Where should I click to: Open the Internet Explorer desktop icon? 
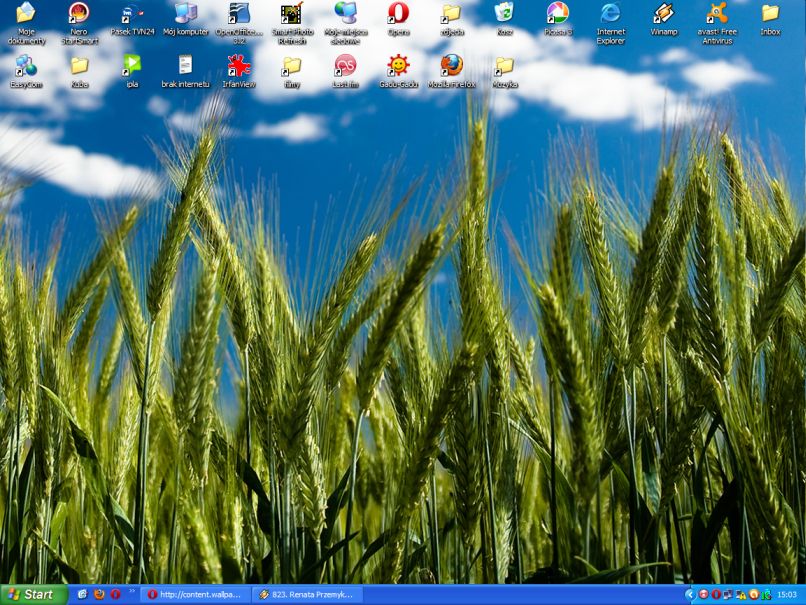[610, 14]
